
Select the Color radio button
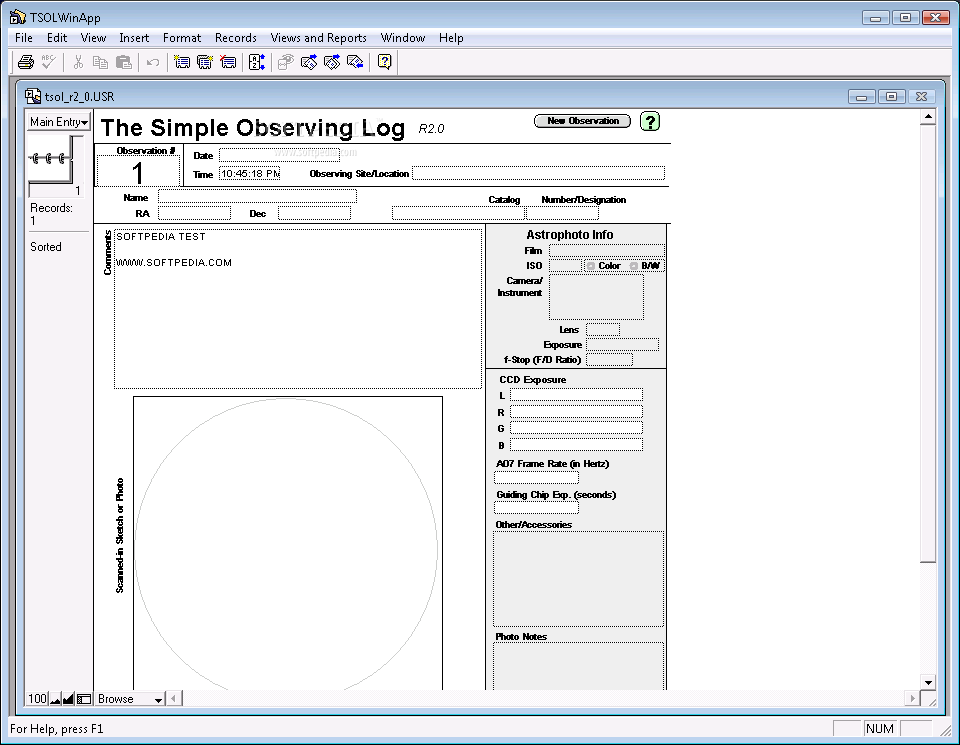click(591, 266)
